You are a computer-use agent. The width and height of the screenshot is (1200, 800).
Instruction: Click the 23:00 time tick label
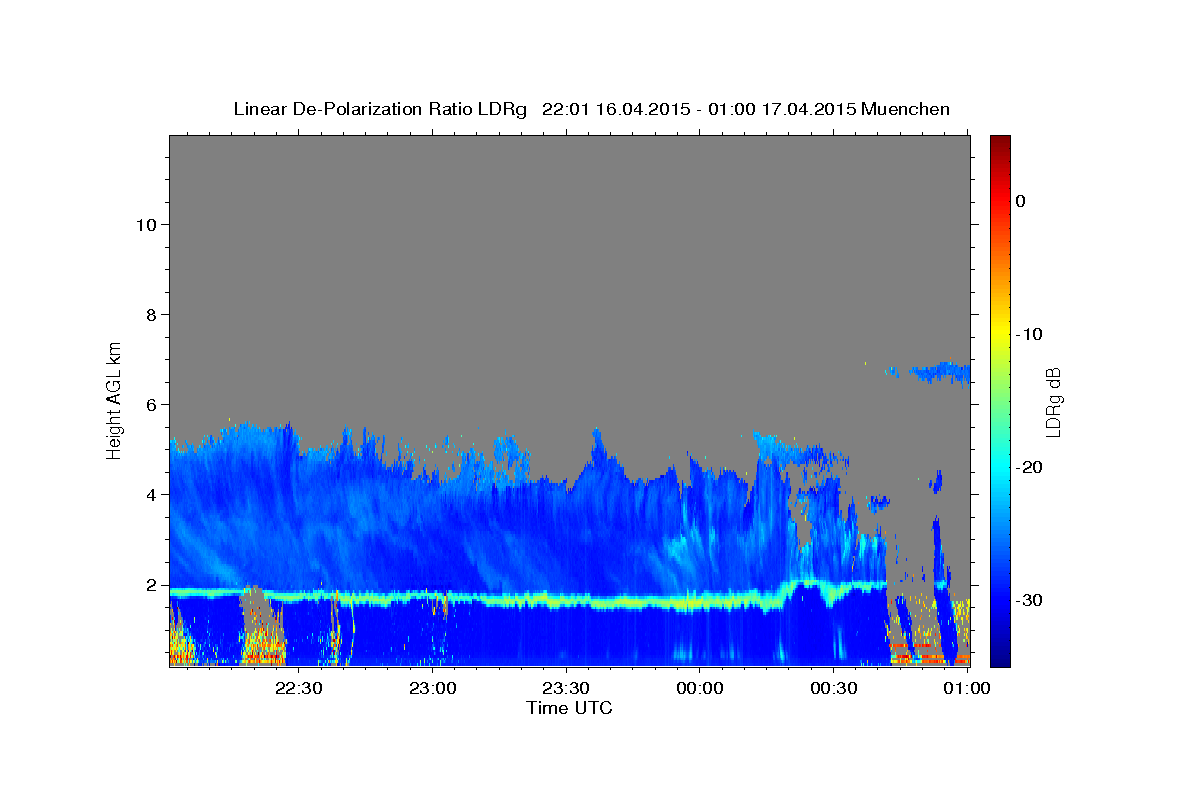pos(432,688)
